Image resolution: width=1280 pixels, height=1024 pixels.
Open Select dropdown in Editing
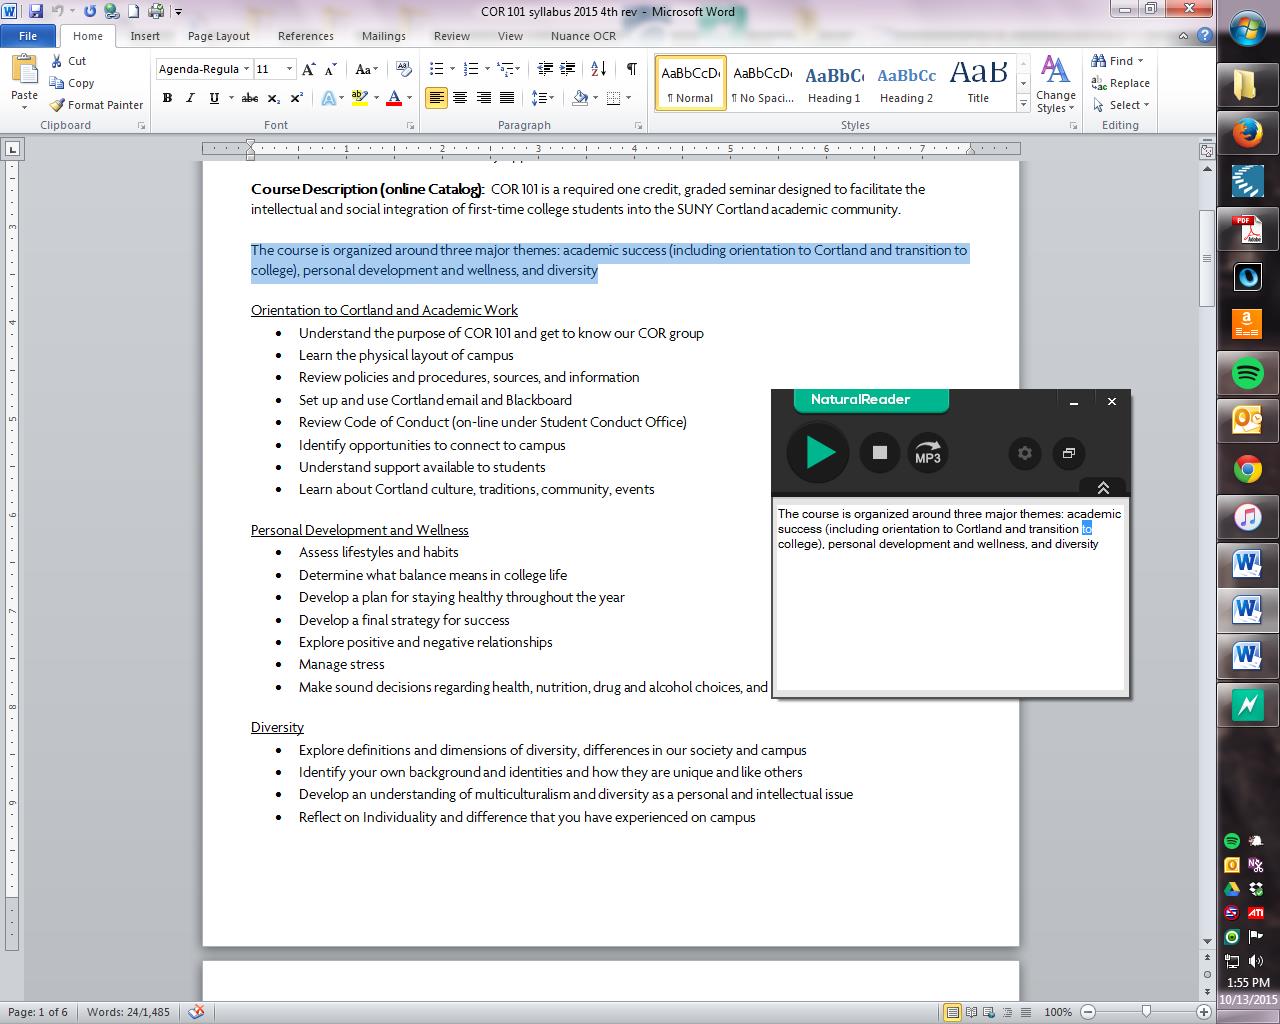click(x=1122, y=105)
